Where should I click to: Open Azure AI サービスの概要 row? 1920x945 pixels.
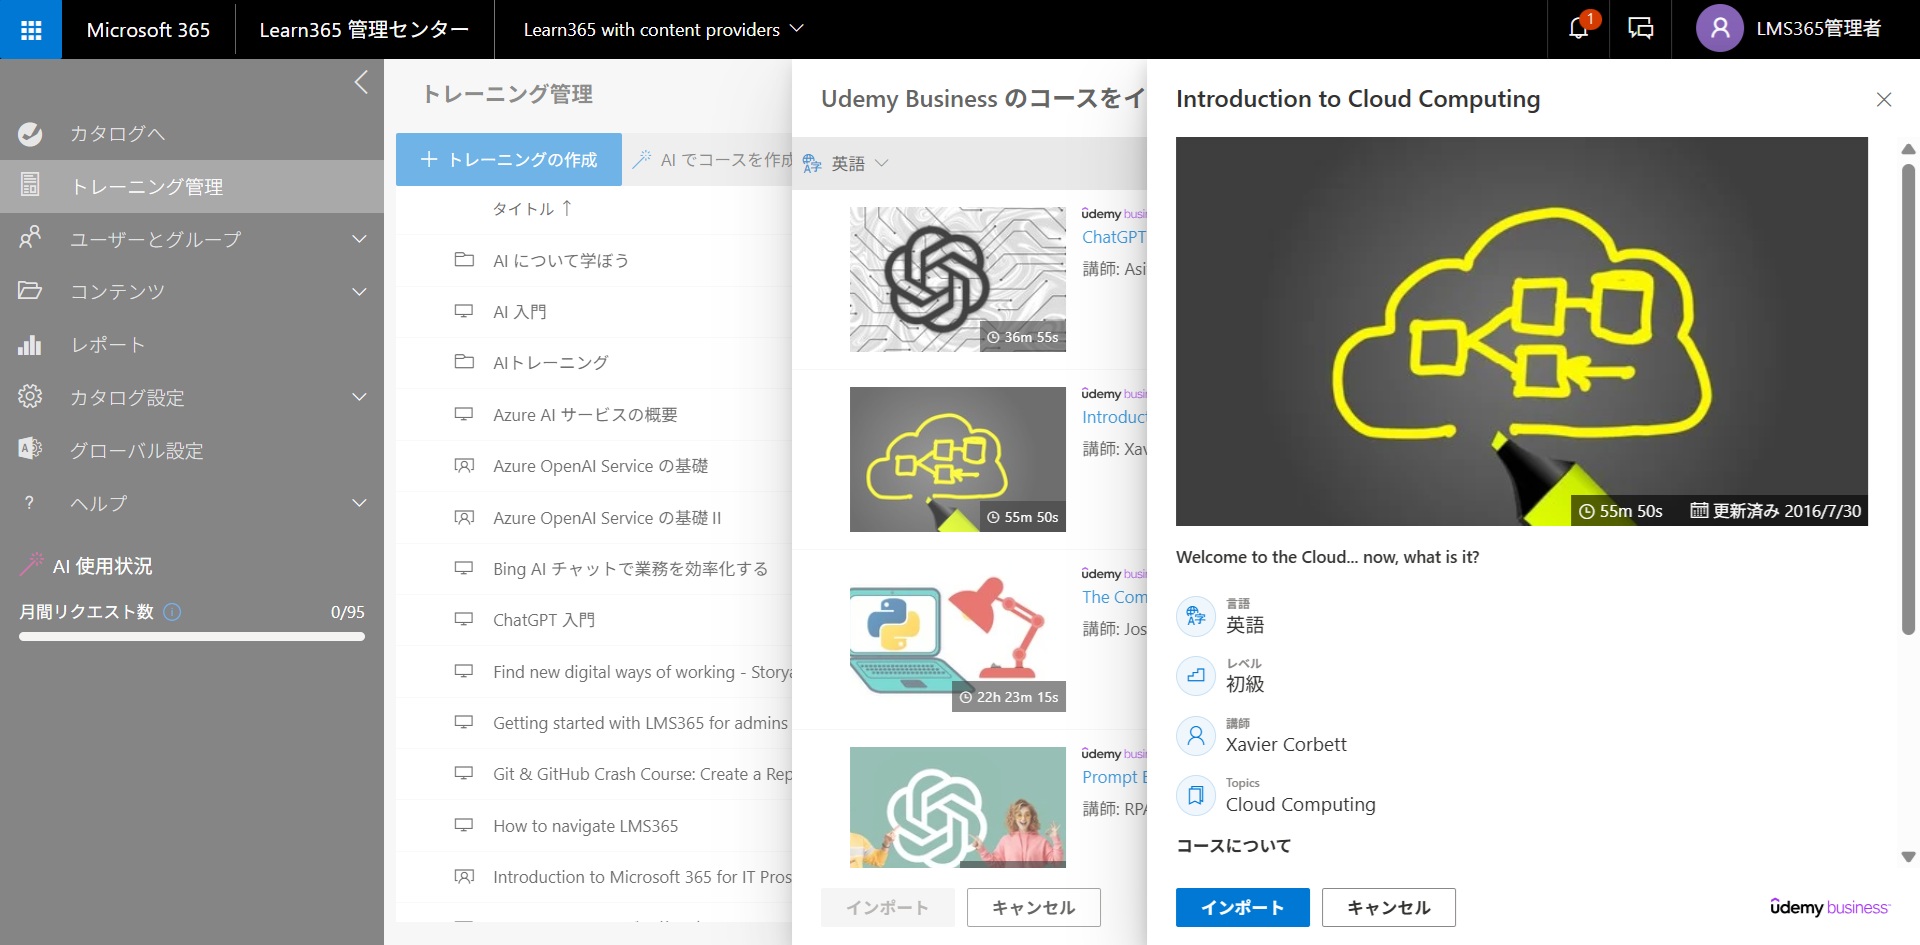(594, 415)
